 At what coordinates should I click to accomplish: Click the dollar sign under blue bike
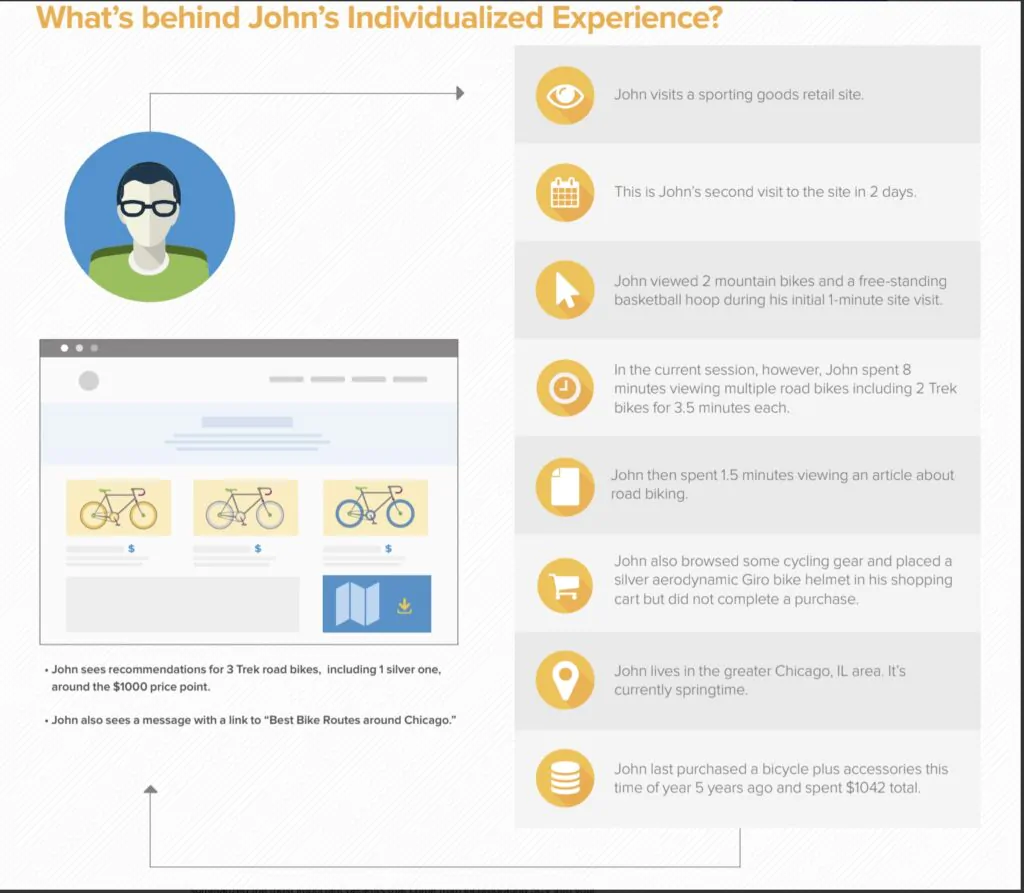pyautogui.click(x=389, y=548)
